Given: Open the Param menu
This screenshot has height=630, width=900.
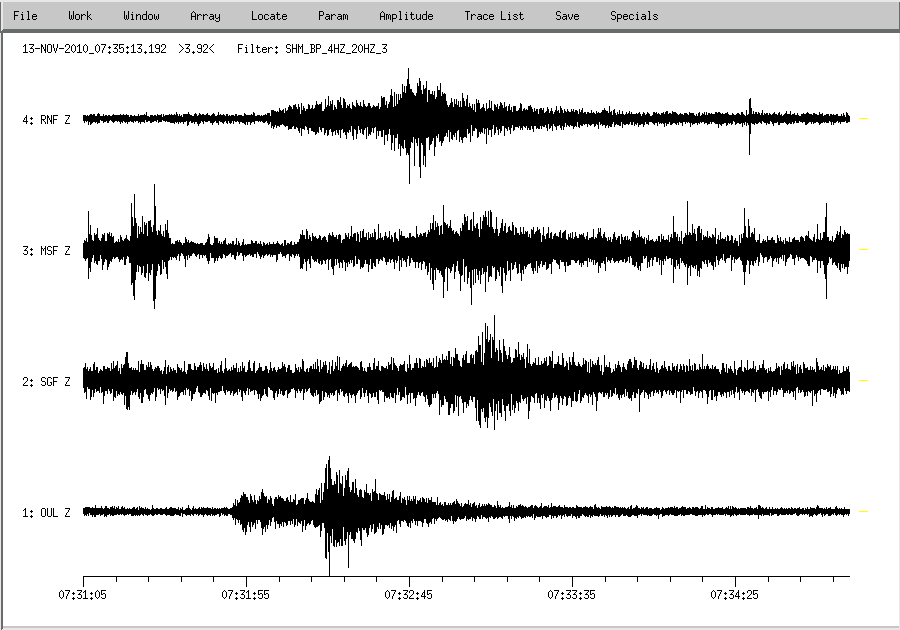Looking at the screenshot, I should point(333,16).
